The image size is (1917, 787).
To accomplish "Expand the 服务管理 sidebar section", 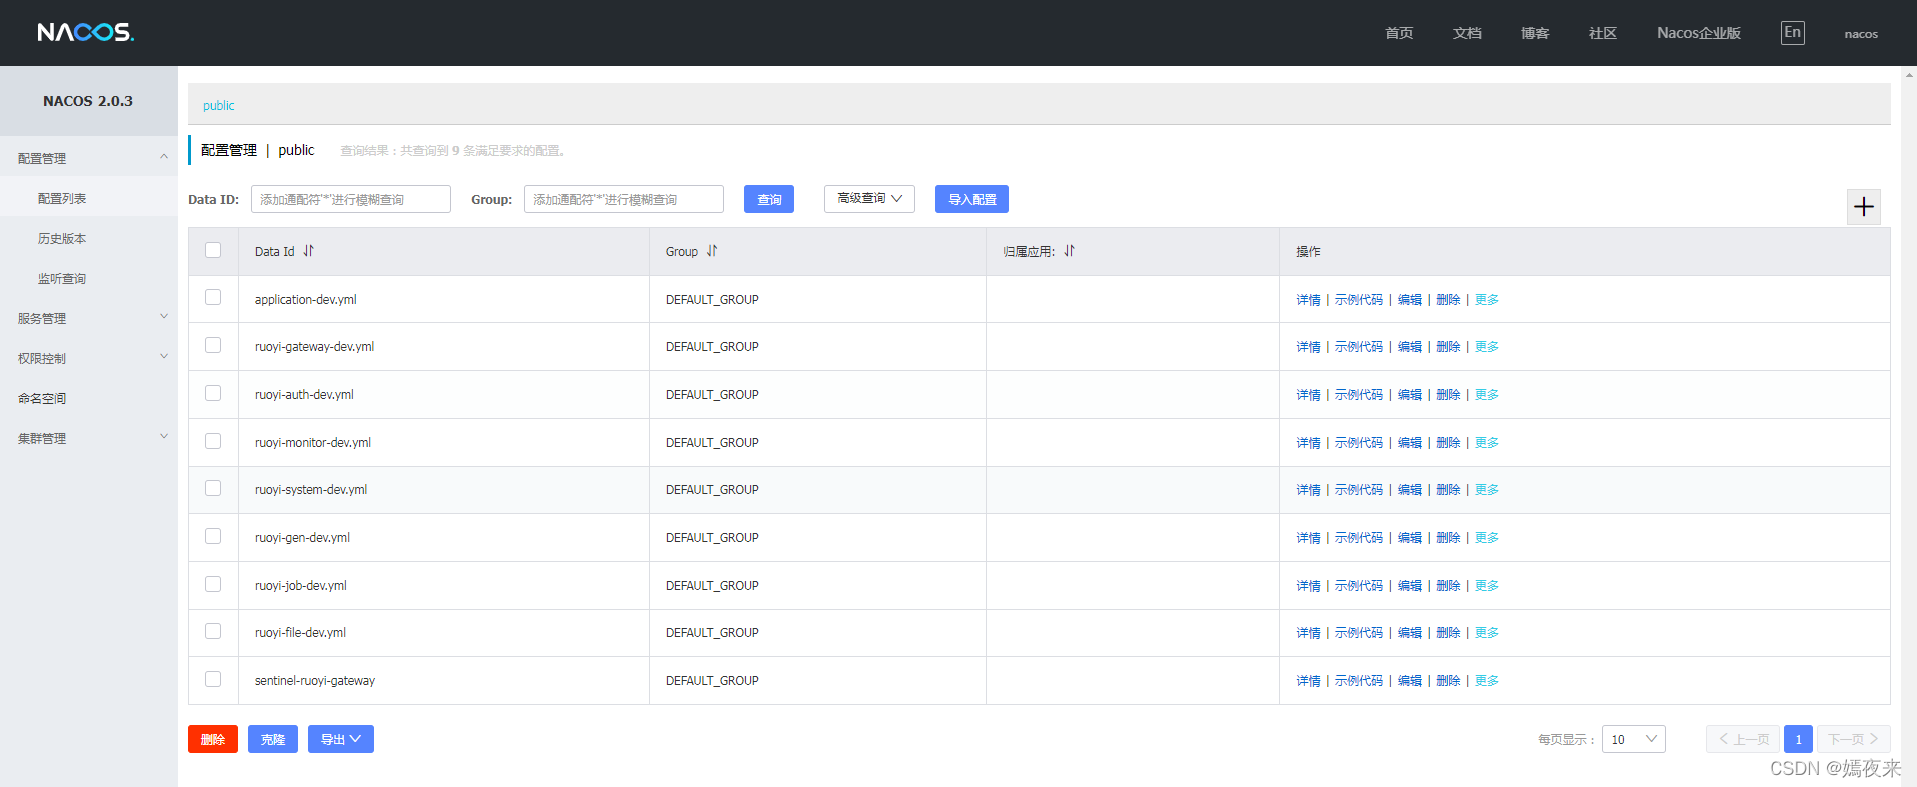I will (x=89, y=318).
